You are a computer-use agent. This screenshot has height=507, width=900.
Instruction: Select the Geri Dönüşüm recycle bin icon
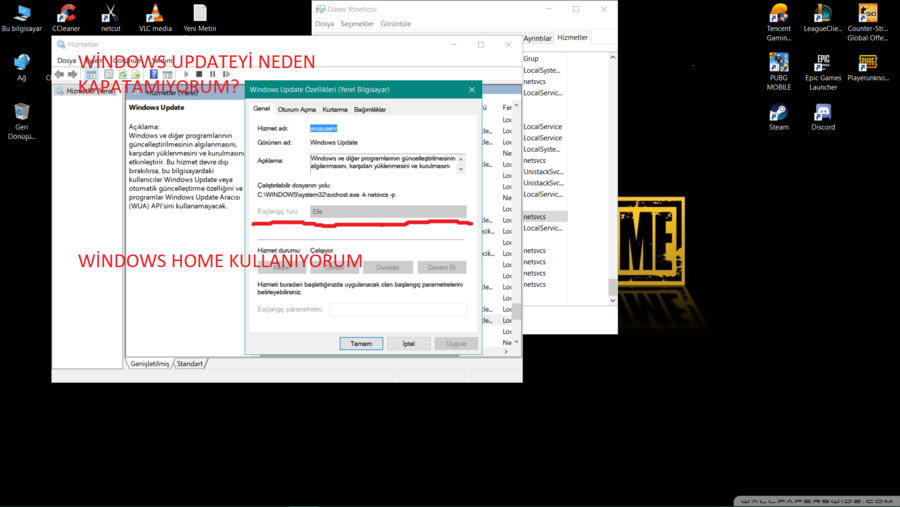[x=22, y=121]
